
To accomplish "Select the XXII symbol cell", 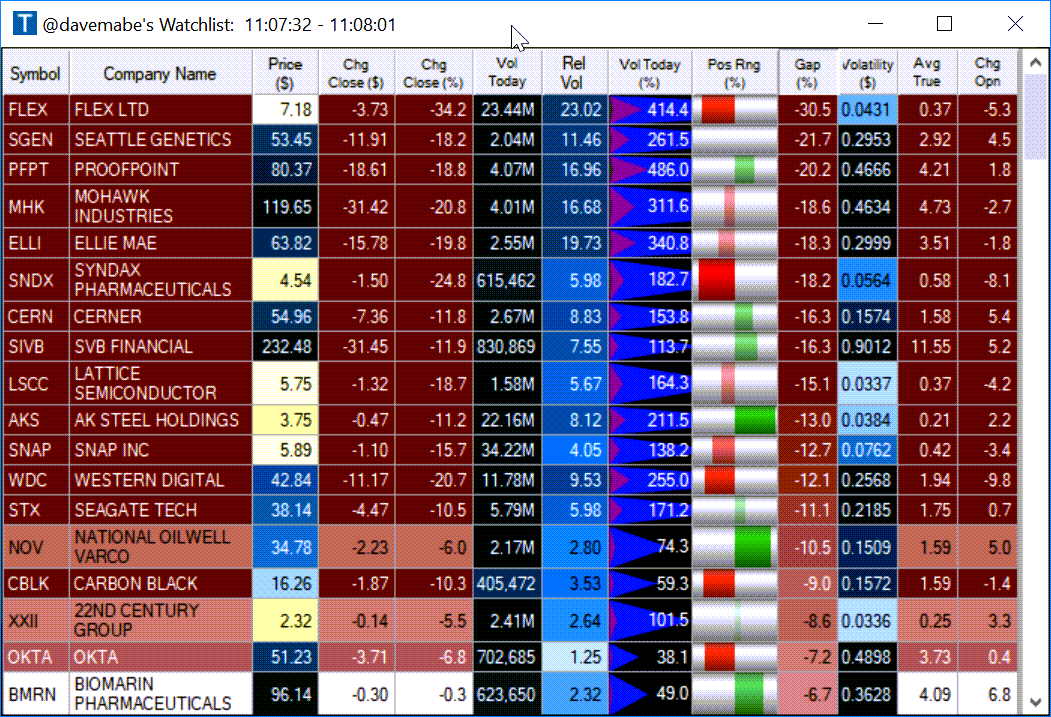I will coord(36,621).
